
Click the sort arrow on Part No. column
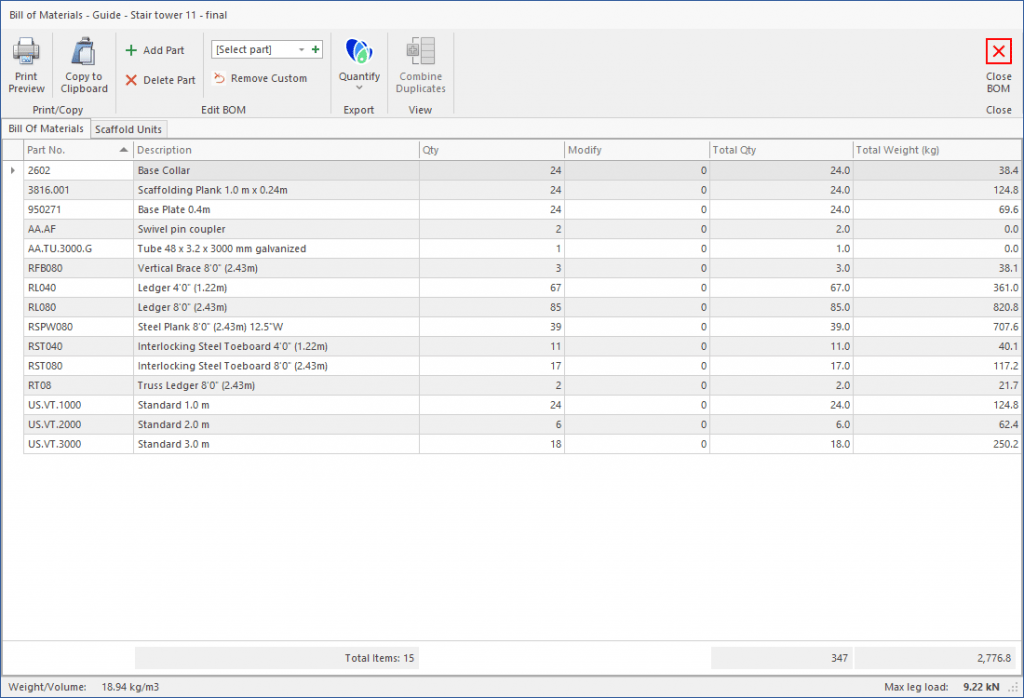pyautogui.click(x=125, y=149)
